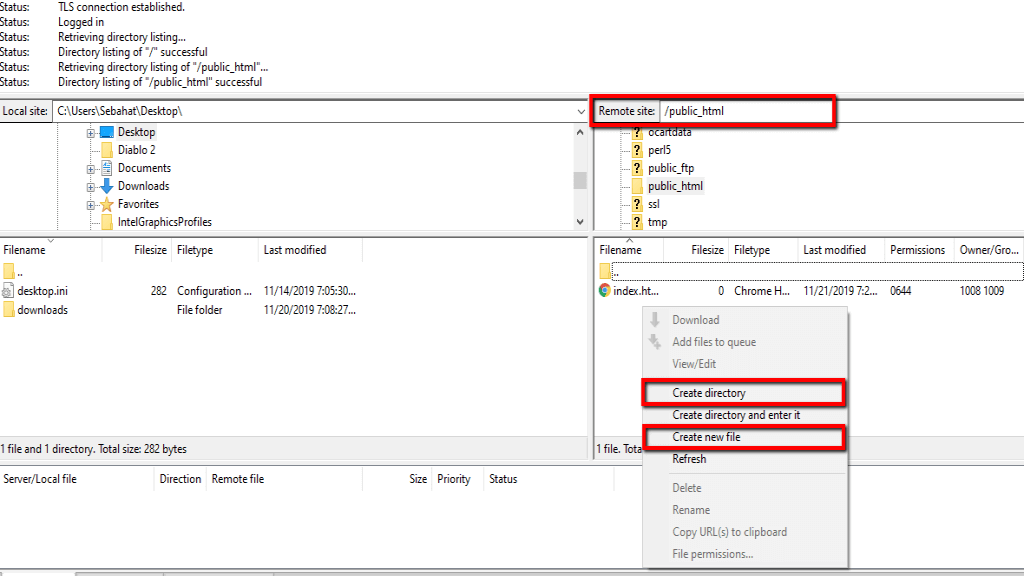Click the Remote site path field
This screenshot has height=576, width=1024.
point(746,111)
